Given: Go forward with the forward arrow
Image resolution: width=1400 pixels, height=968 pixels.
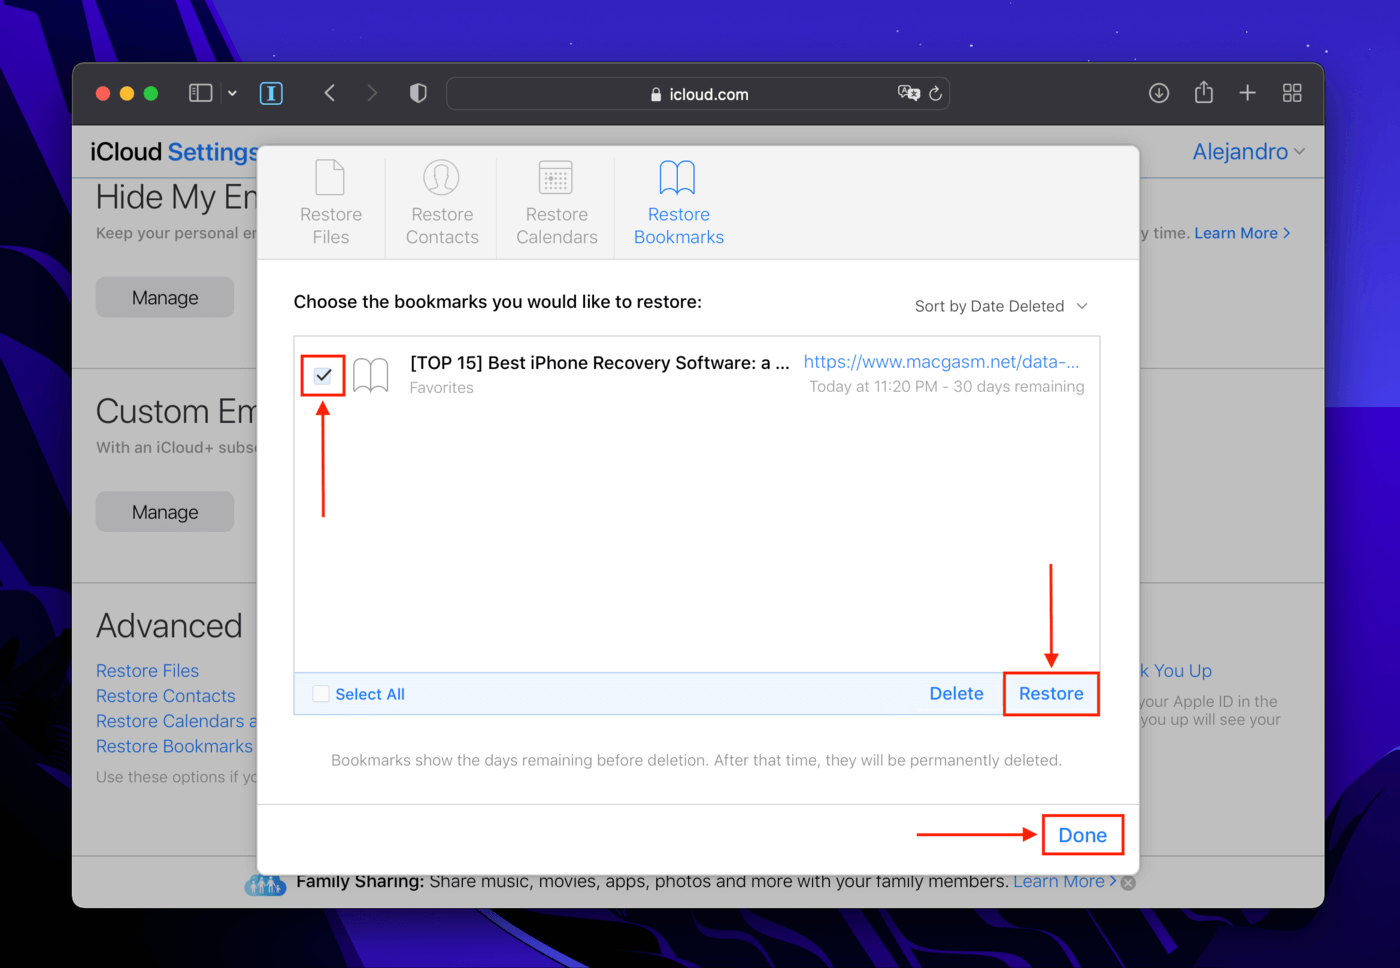Looking at the screenshot, I should (x=372, y=93).
